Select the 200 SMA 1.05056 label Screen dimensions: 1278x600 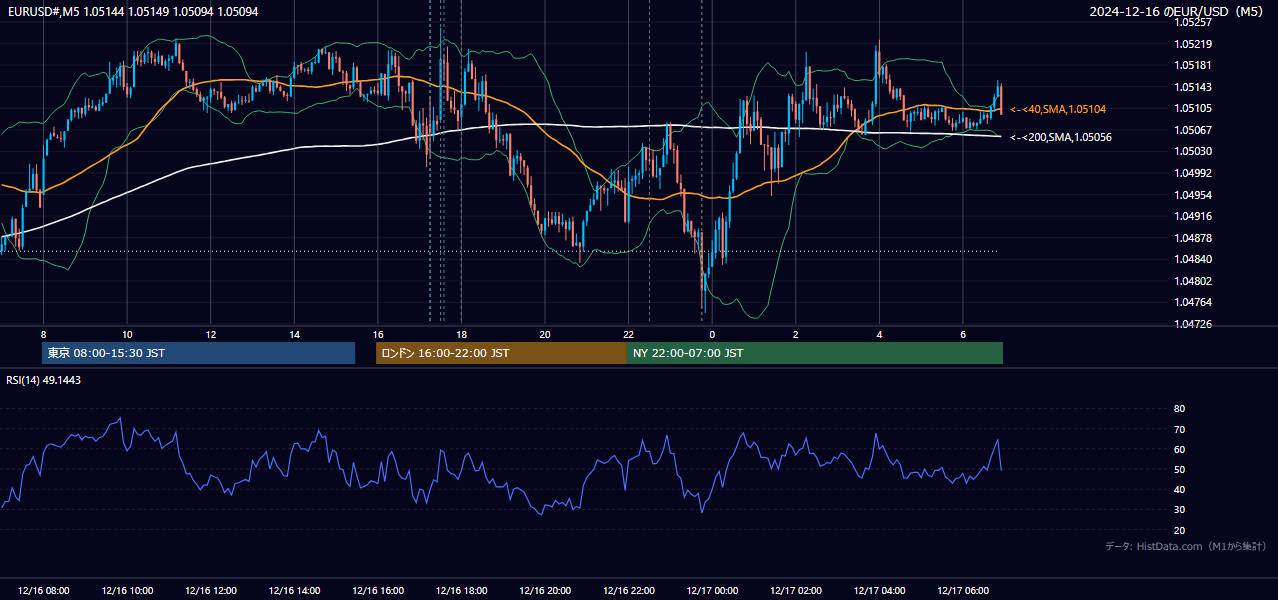[x=1061, y=137]
